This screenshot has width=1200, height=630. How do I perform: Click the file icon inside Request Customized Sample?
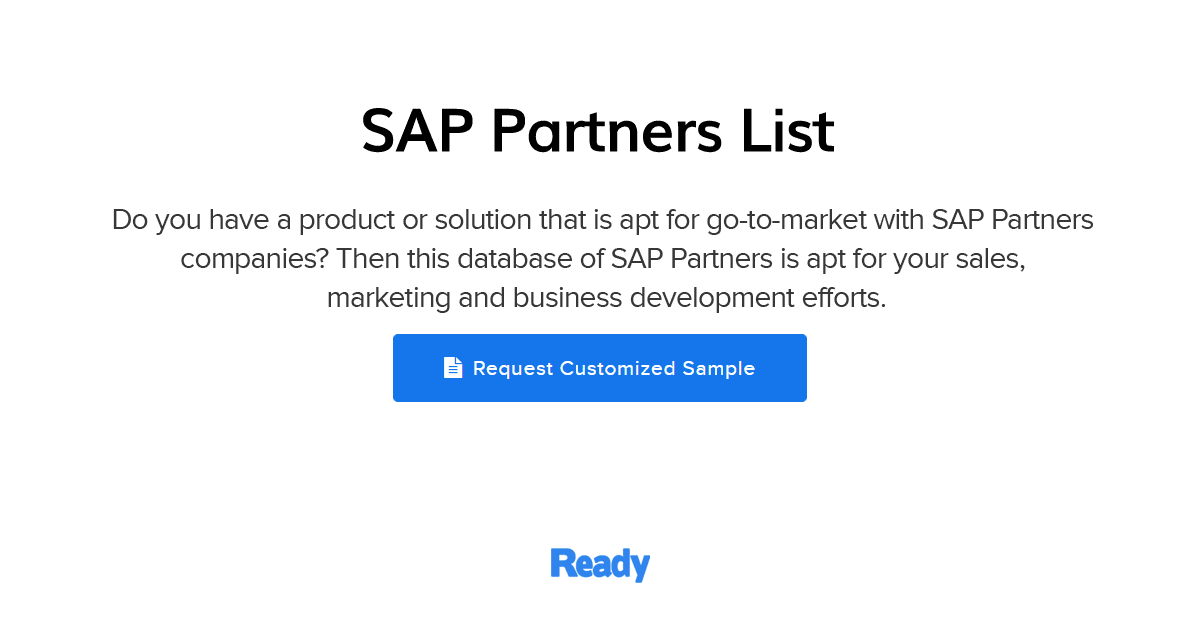(453, 366)
